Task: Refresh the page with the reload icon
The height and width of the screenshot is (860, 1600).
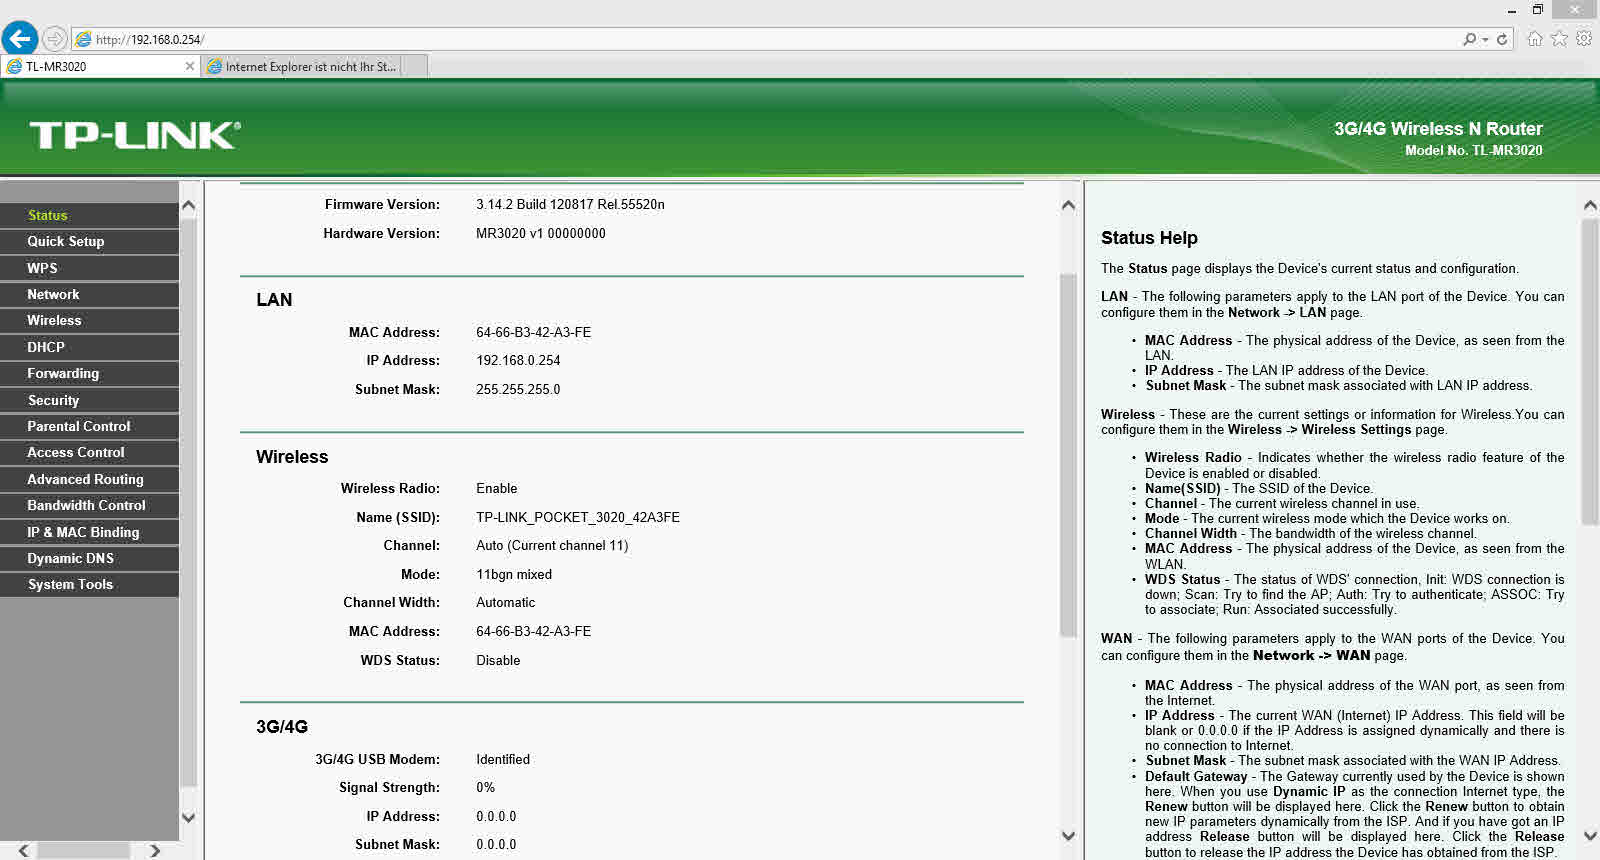Action: coord(1502,39)
